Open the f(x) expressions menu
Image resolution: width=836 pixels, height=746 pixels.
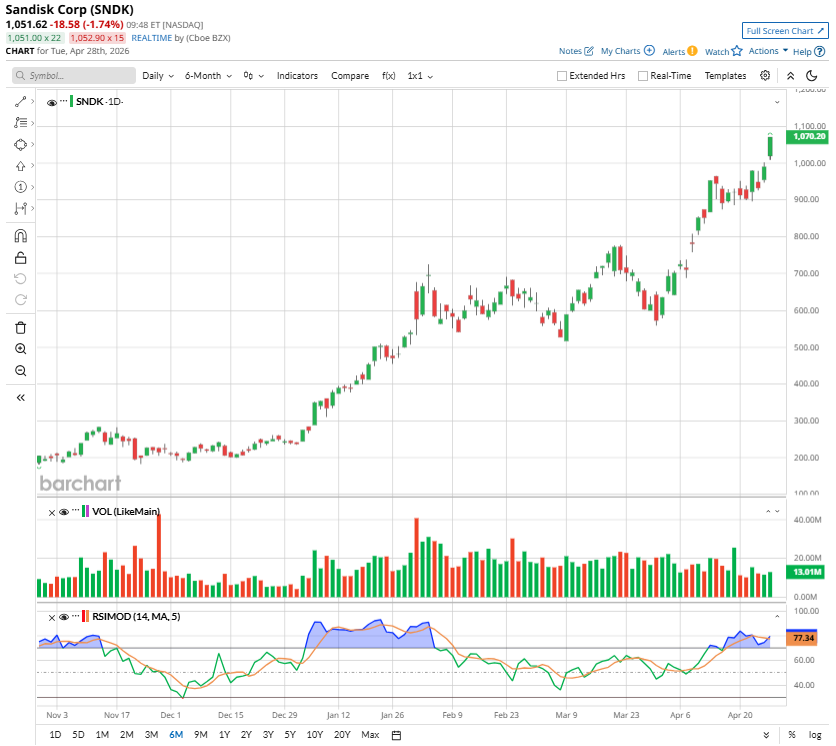[389, 76]
